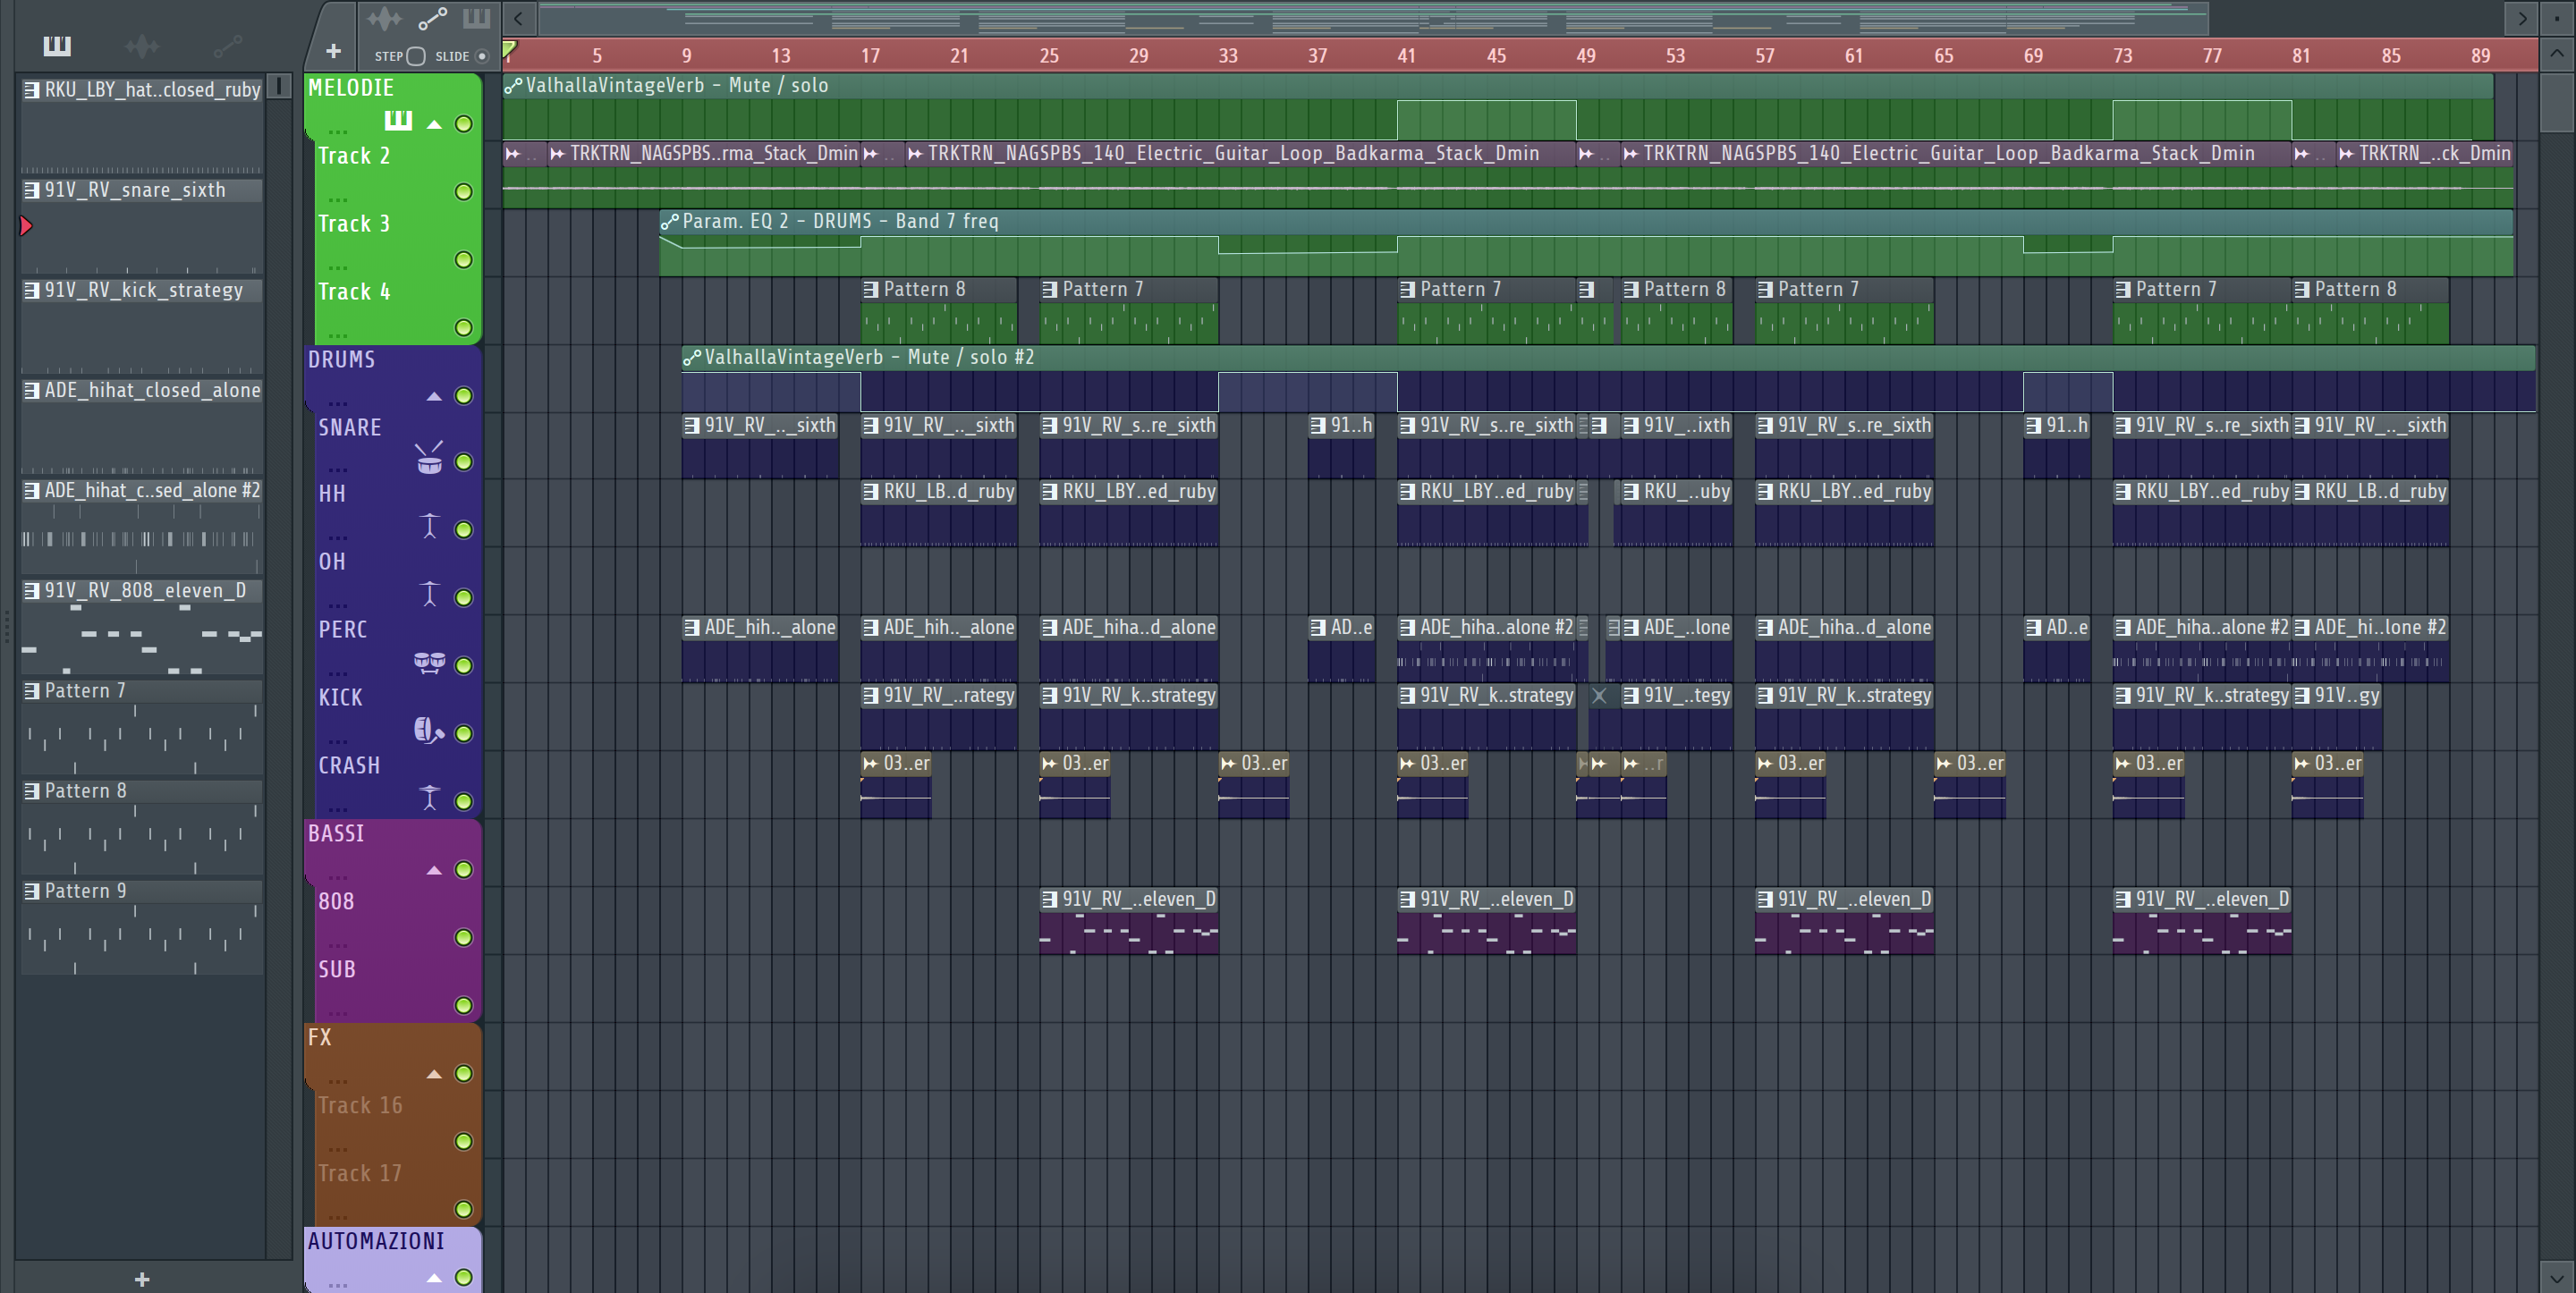2576x1293 pixels.
Task: Click the Track 17 header name
Action: (360, 1173)
